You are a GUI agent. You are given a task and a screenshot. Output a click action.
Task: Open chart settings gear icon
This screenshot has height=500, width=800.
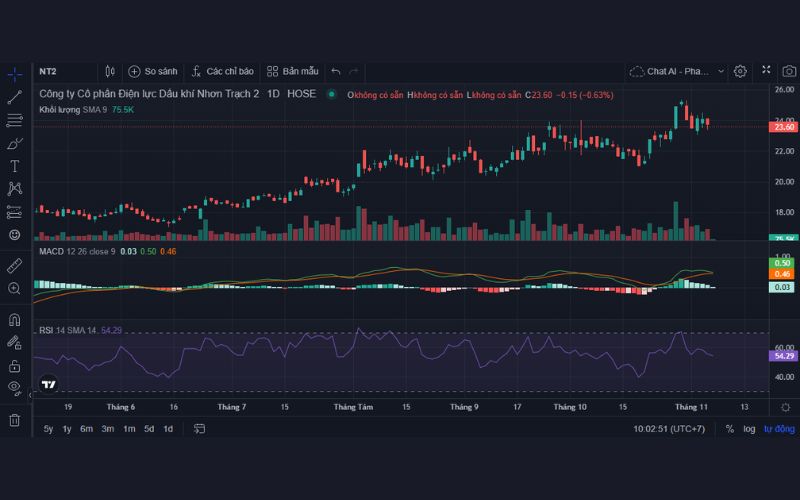tap(740, 71)
